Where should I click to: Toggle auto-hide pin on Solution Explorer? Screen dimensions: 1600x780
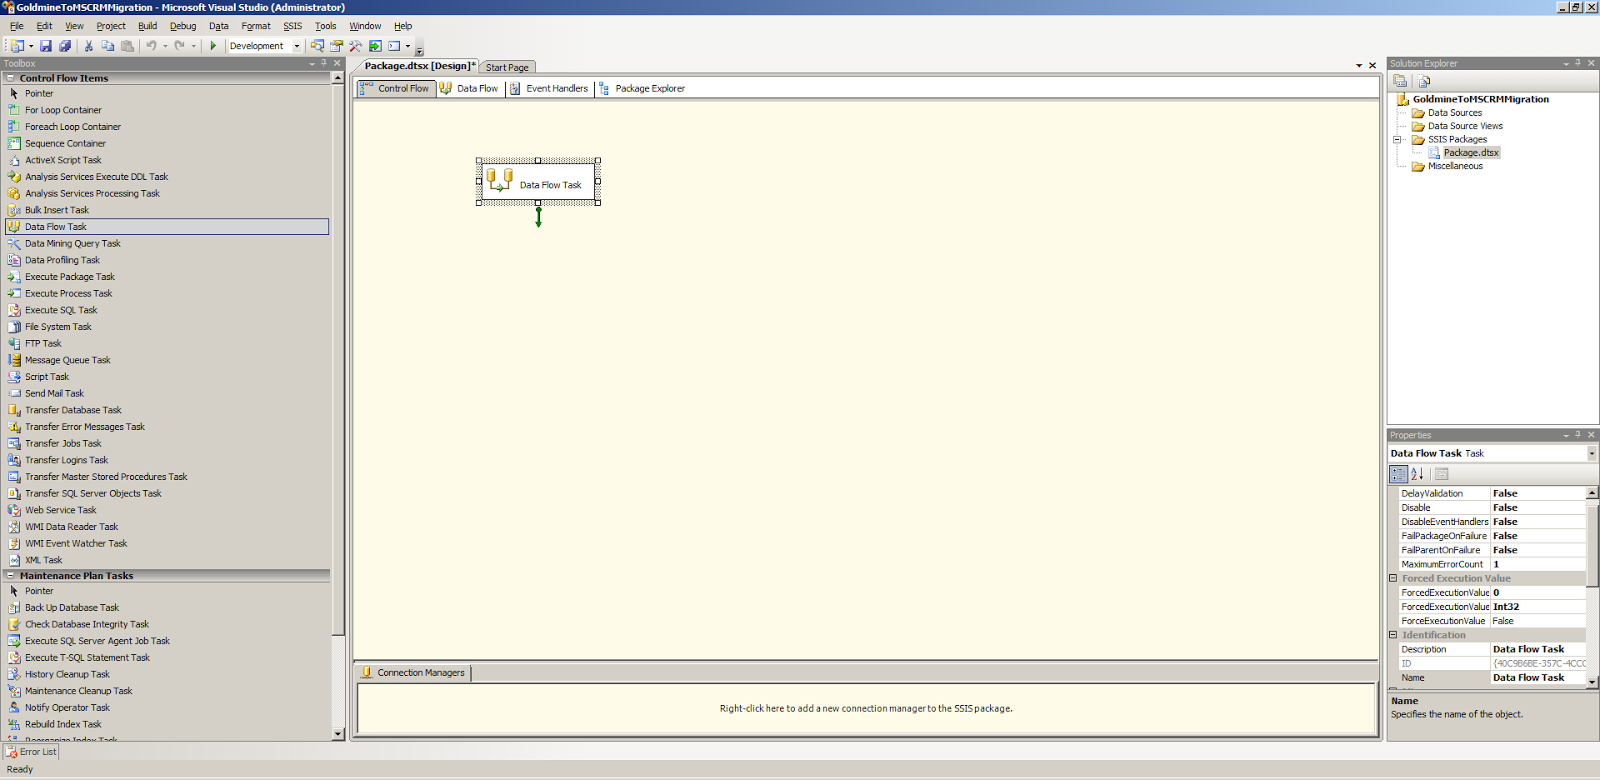[1578, 63]
